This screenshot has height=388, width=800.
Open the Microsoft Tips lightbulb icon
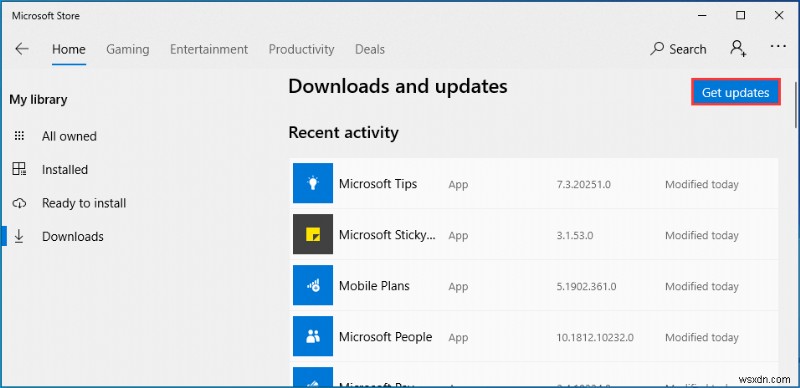[313, 183]
